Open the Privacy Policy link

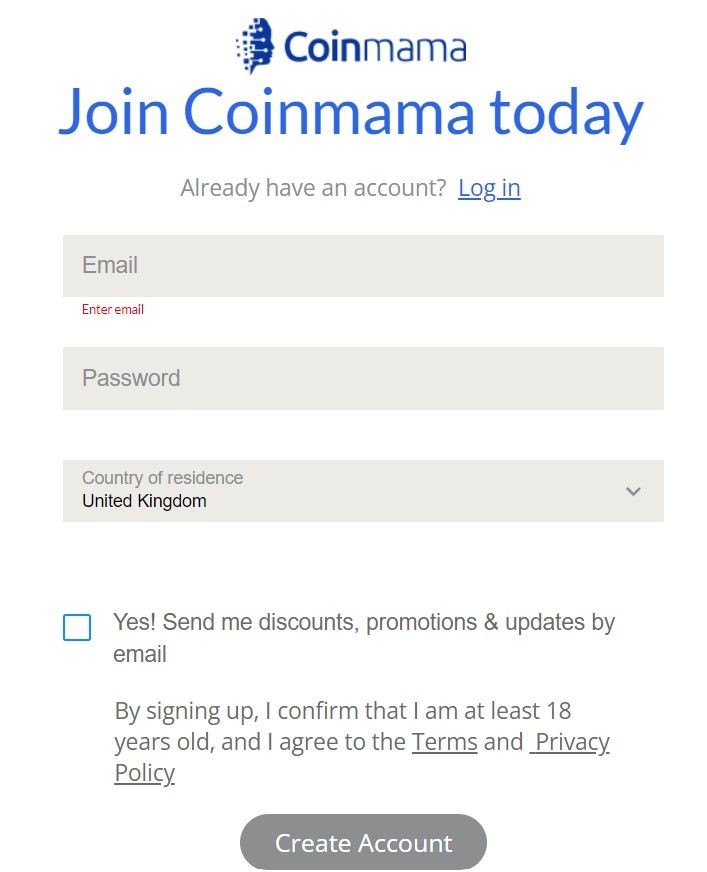[570, 742]
